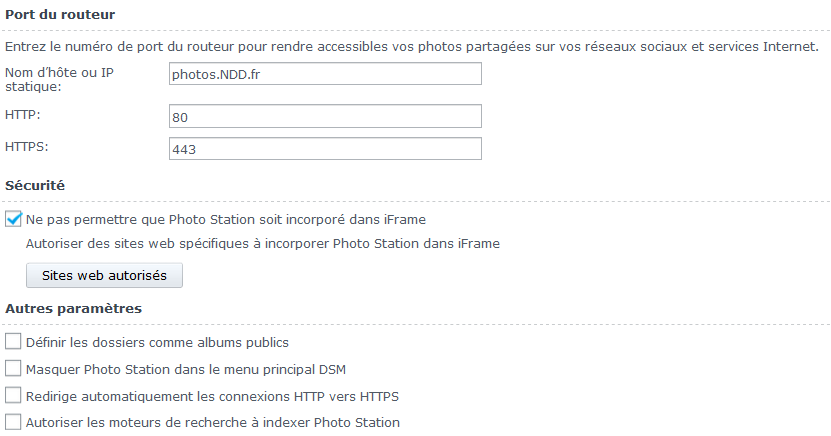Open the Sites web autorisés list
The width and height of the screenshot is (831, 436).
tap(104, 274)
